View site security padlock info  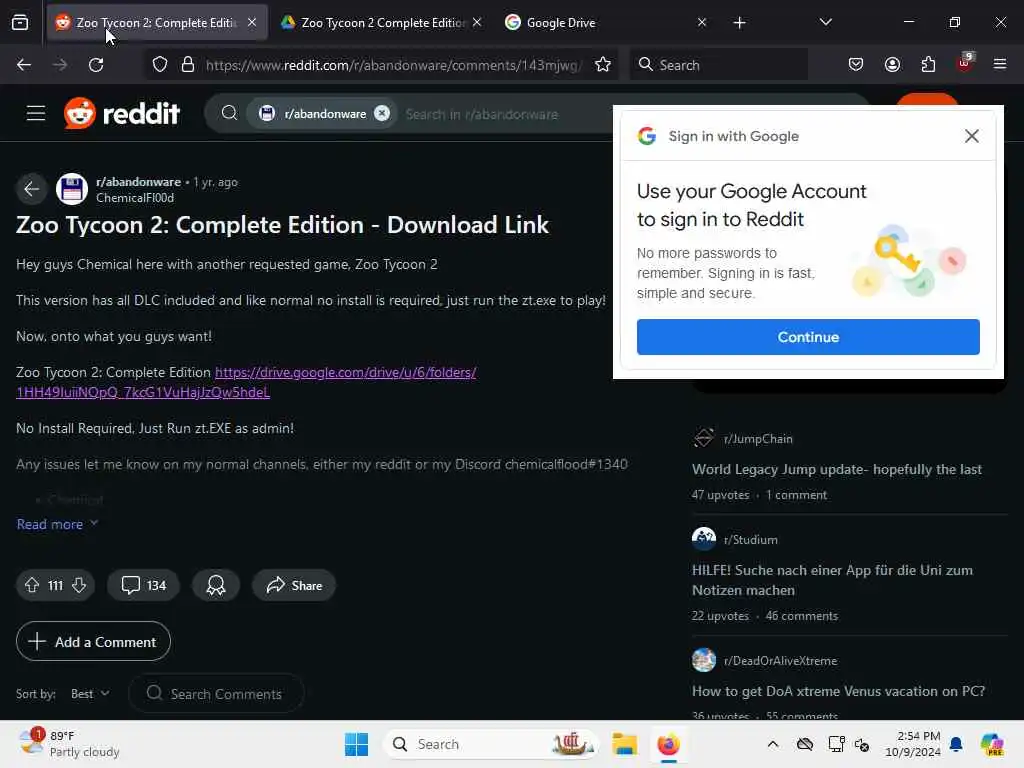[188, 65]
